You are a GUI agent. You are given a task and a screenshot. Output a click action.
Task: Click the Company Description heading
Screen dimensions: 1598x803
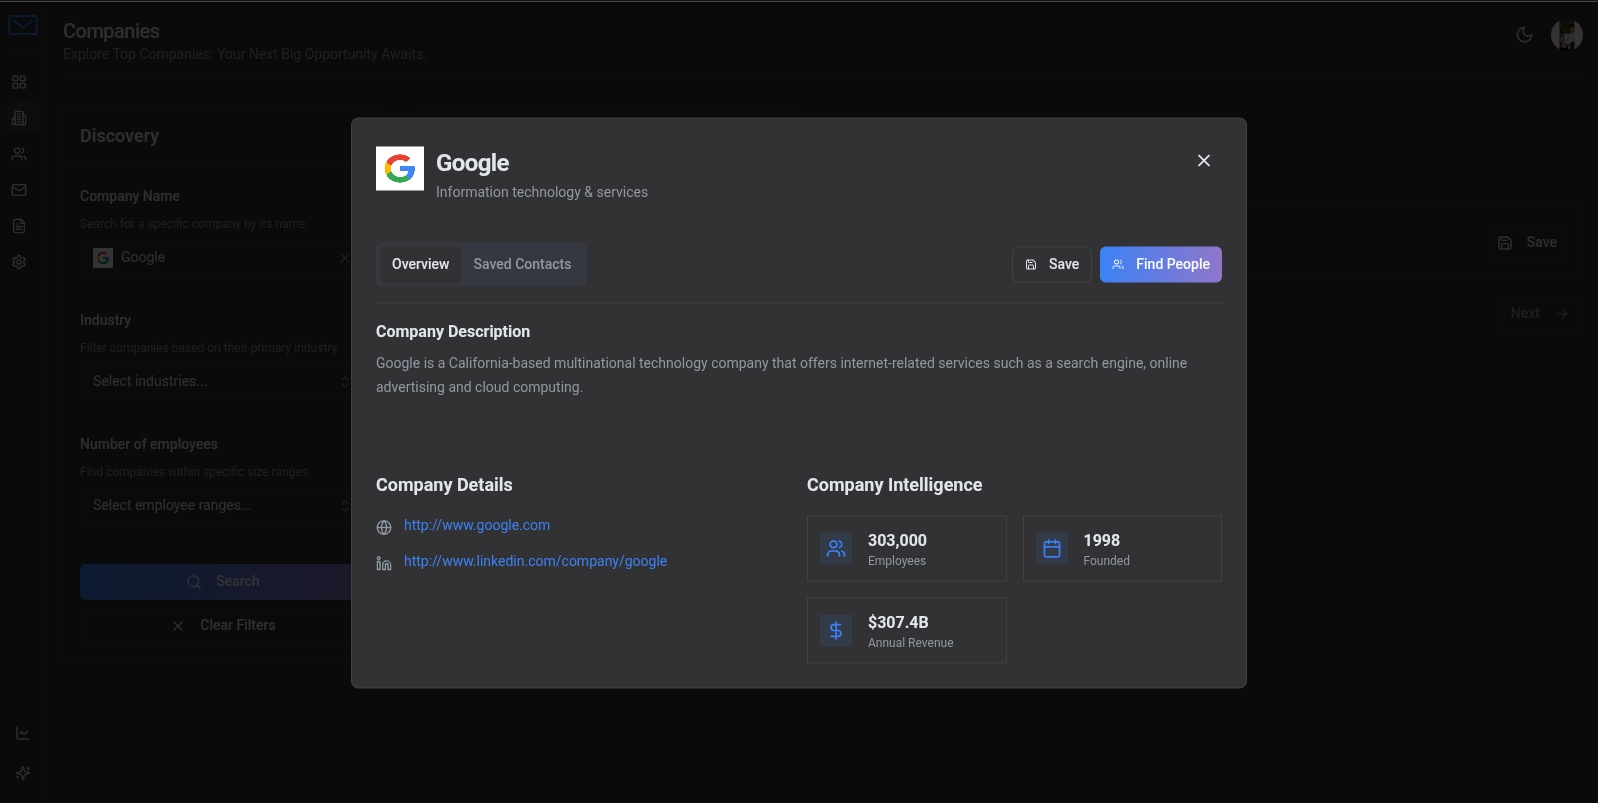click(x=453, y=332)
